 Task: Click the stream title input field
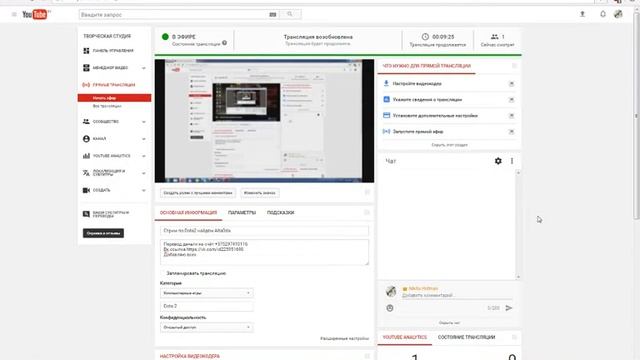pos(264,231)
